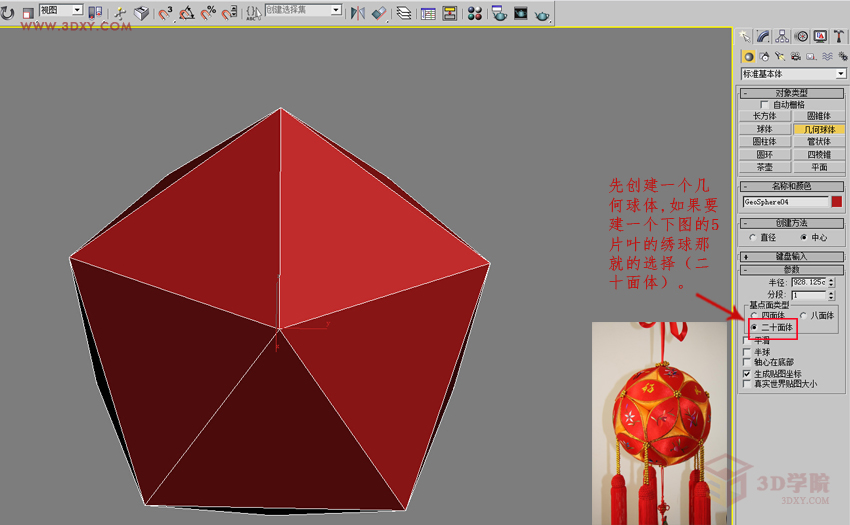The width and height of the screenshot is (850, 525).
Task: Select Geometry category sphere icon
Action: [x=749, y=56]
